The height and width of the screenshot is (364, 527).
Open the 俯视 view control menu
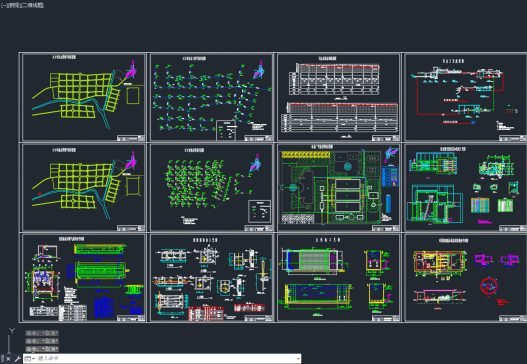click(x=13, y=5)
